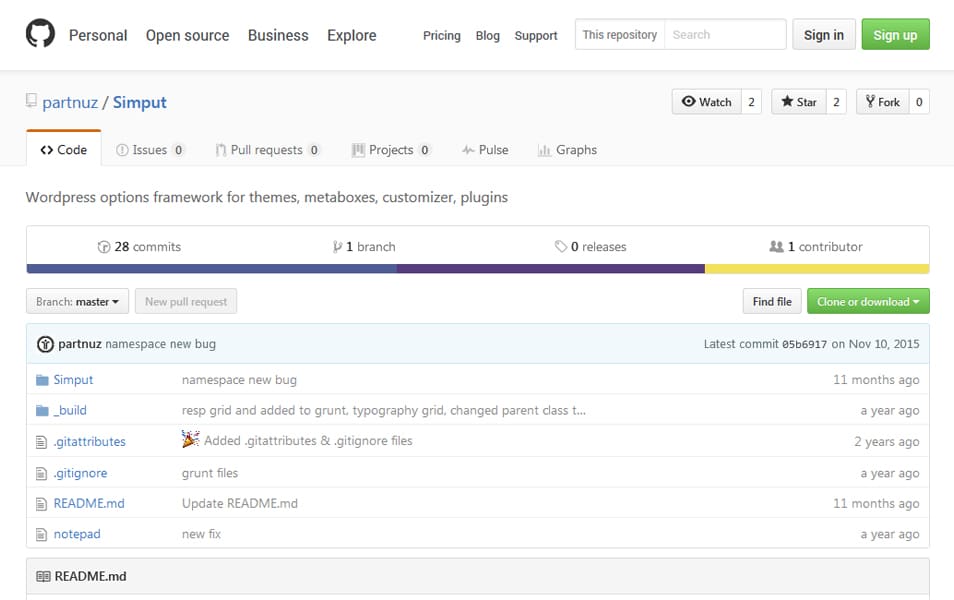Screen dimensions: 954x600
Task: Open the partnuz owner link in the title
Action: click(x=70, y=102)
